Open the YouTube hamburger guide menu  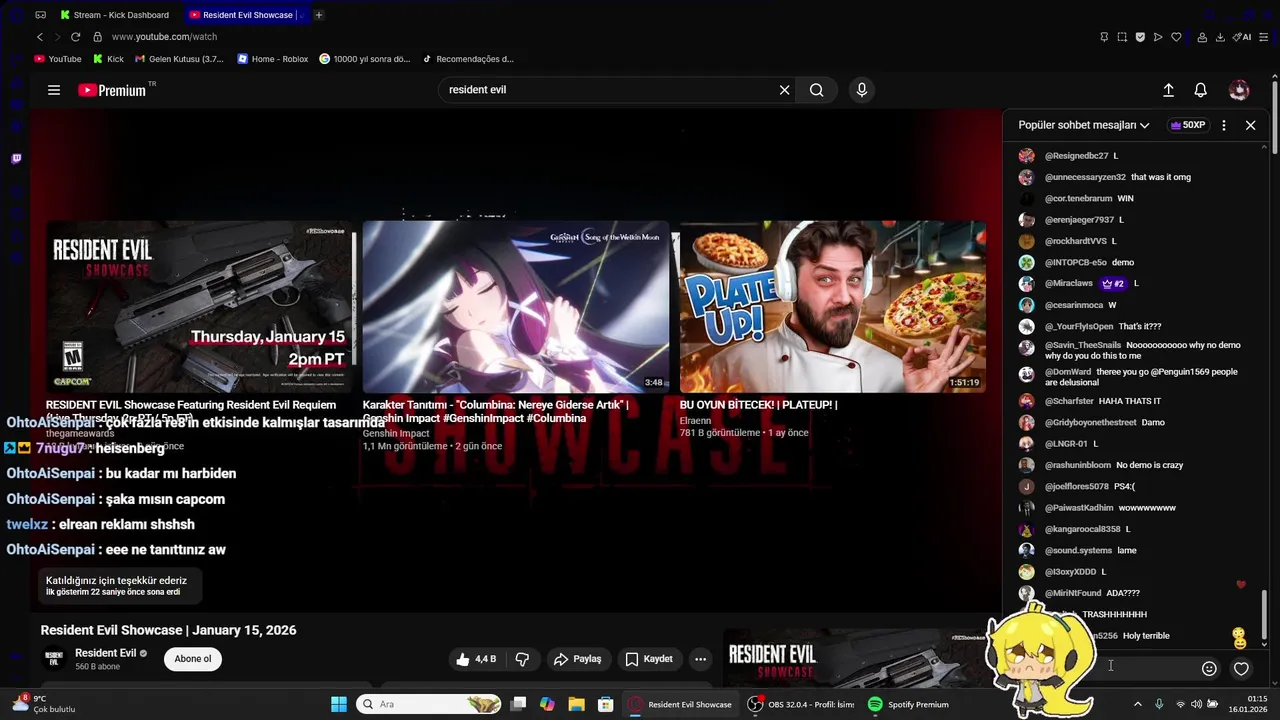coord(54,90)
